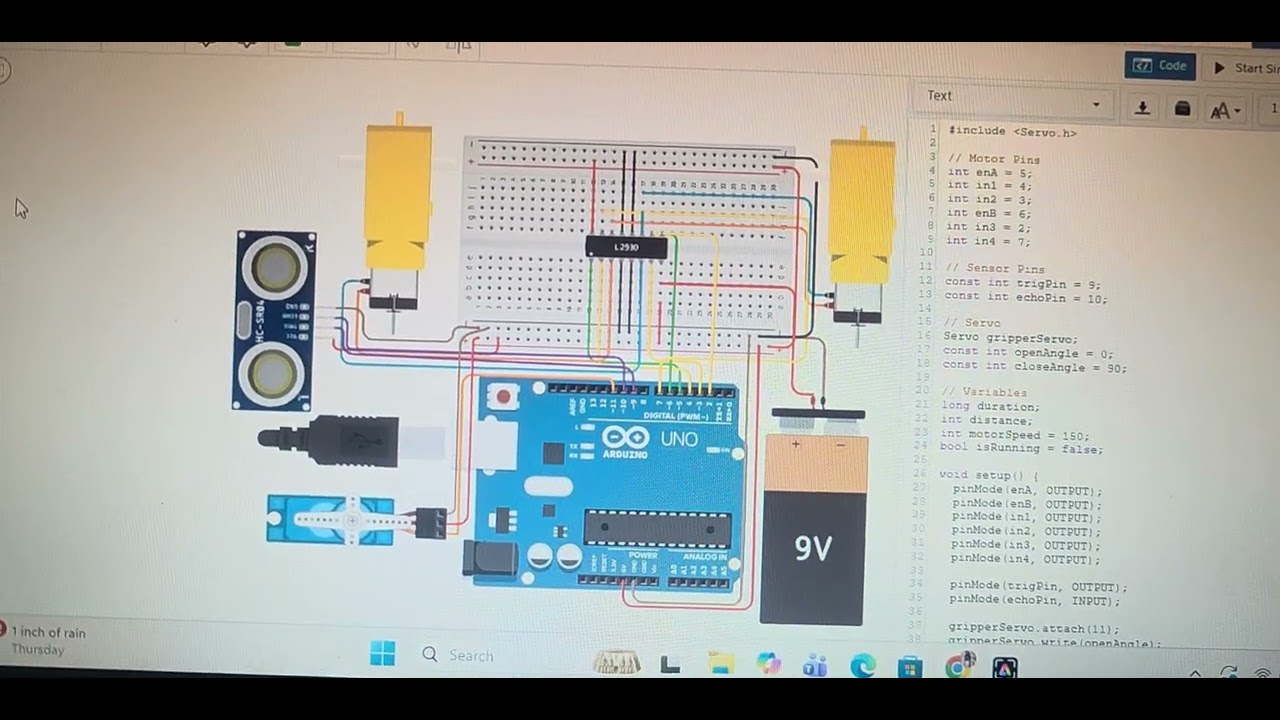The image size is (1280, 720).
Task: Select the blue micro servo component
Action: [330, 520]
